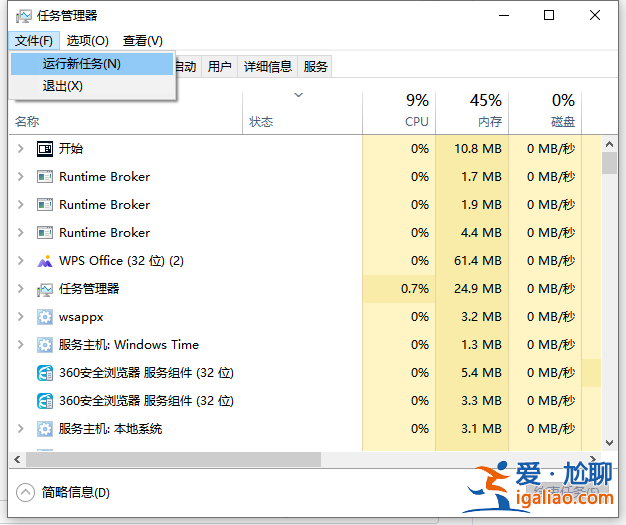Sort by the 45% 内存 column header
626x525 pixels.
click(x=472, y=112)
